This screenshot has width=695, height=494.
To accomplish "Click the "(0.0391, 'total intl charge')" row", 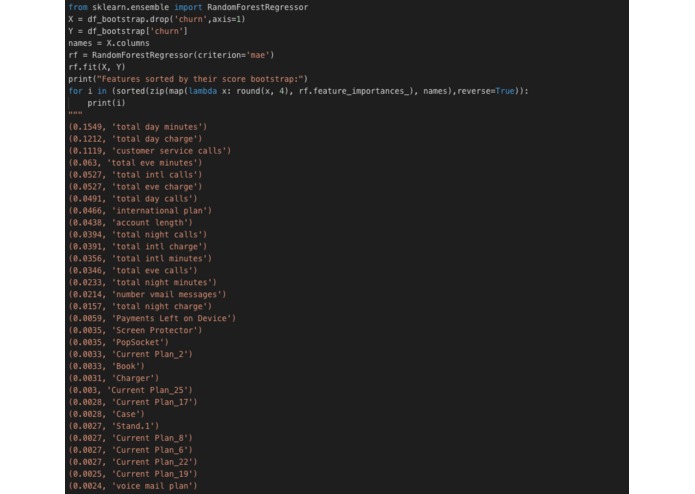I will click(137, 246).
